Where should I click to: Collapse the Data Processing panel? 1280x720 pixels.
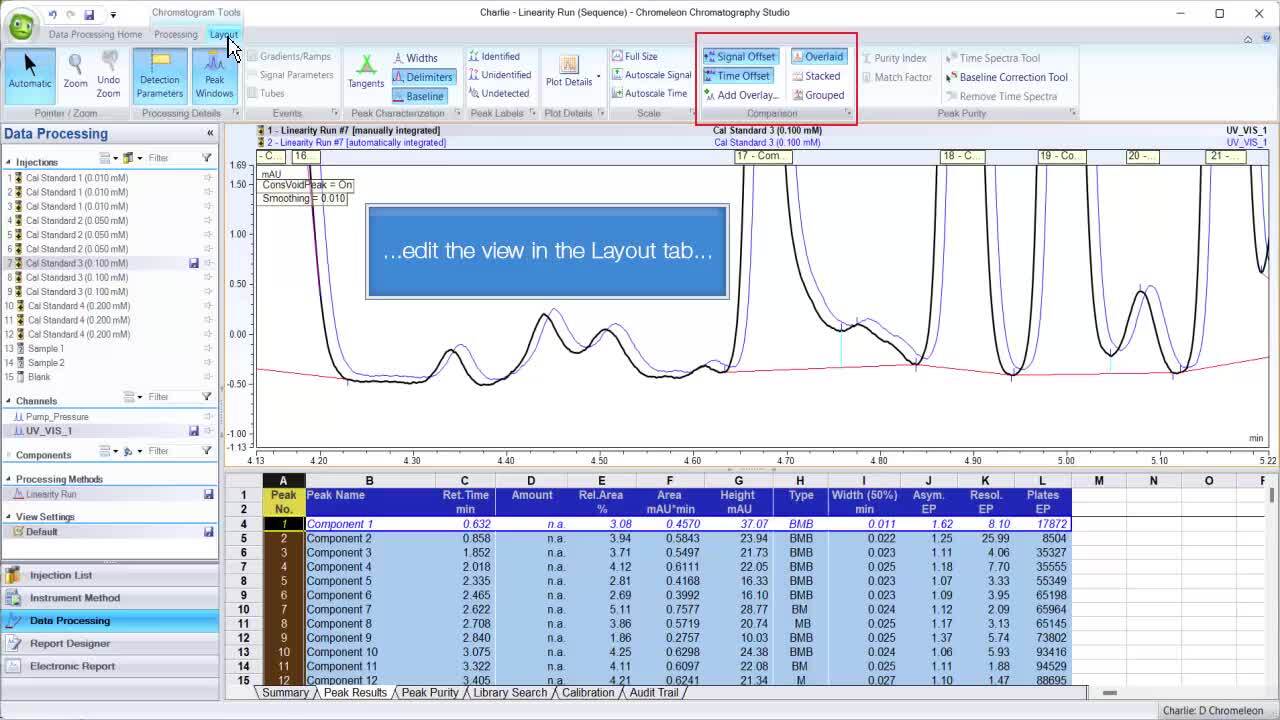pos(210,133)
